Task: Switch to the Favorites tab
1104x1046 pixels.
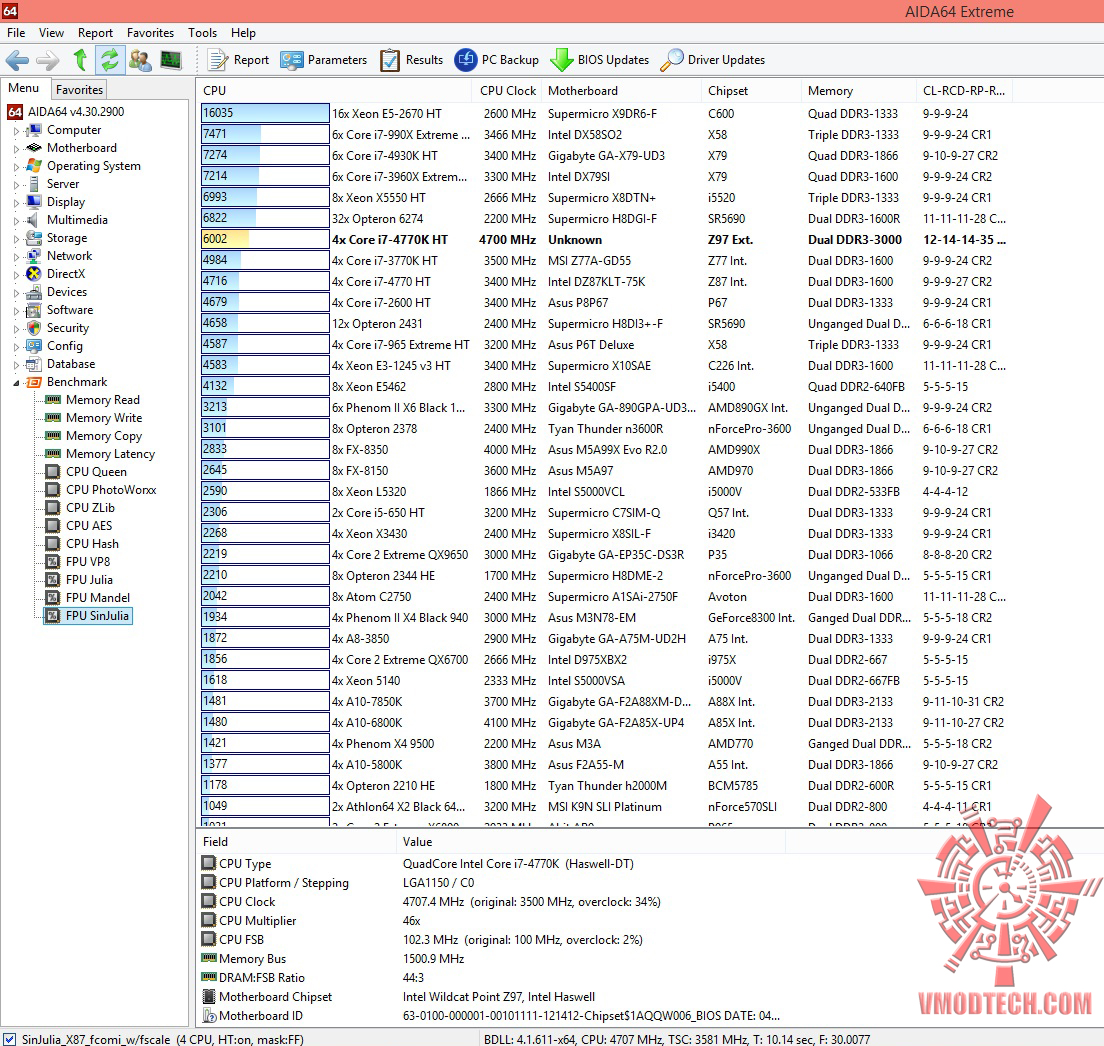Action: click(79, 89)
